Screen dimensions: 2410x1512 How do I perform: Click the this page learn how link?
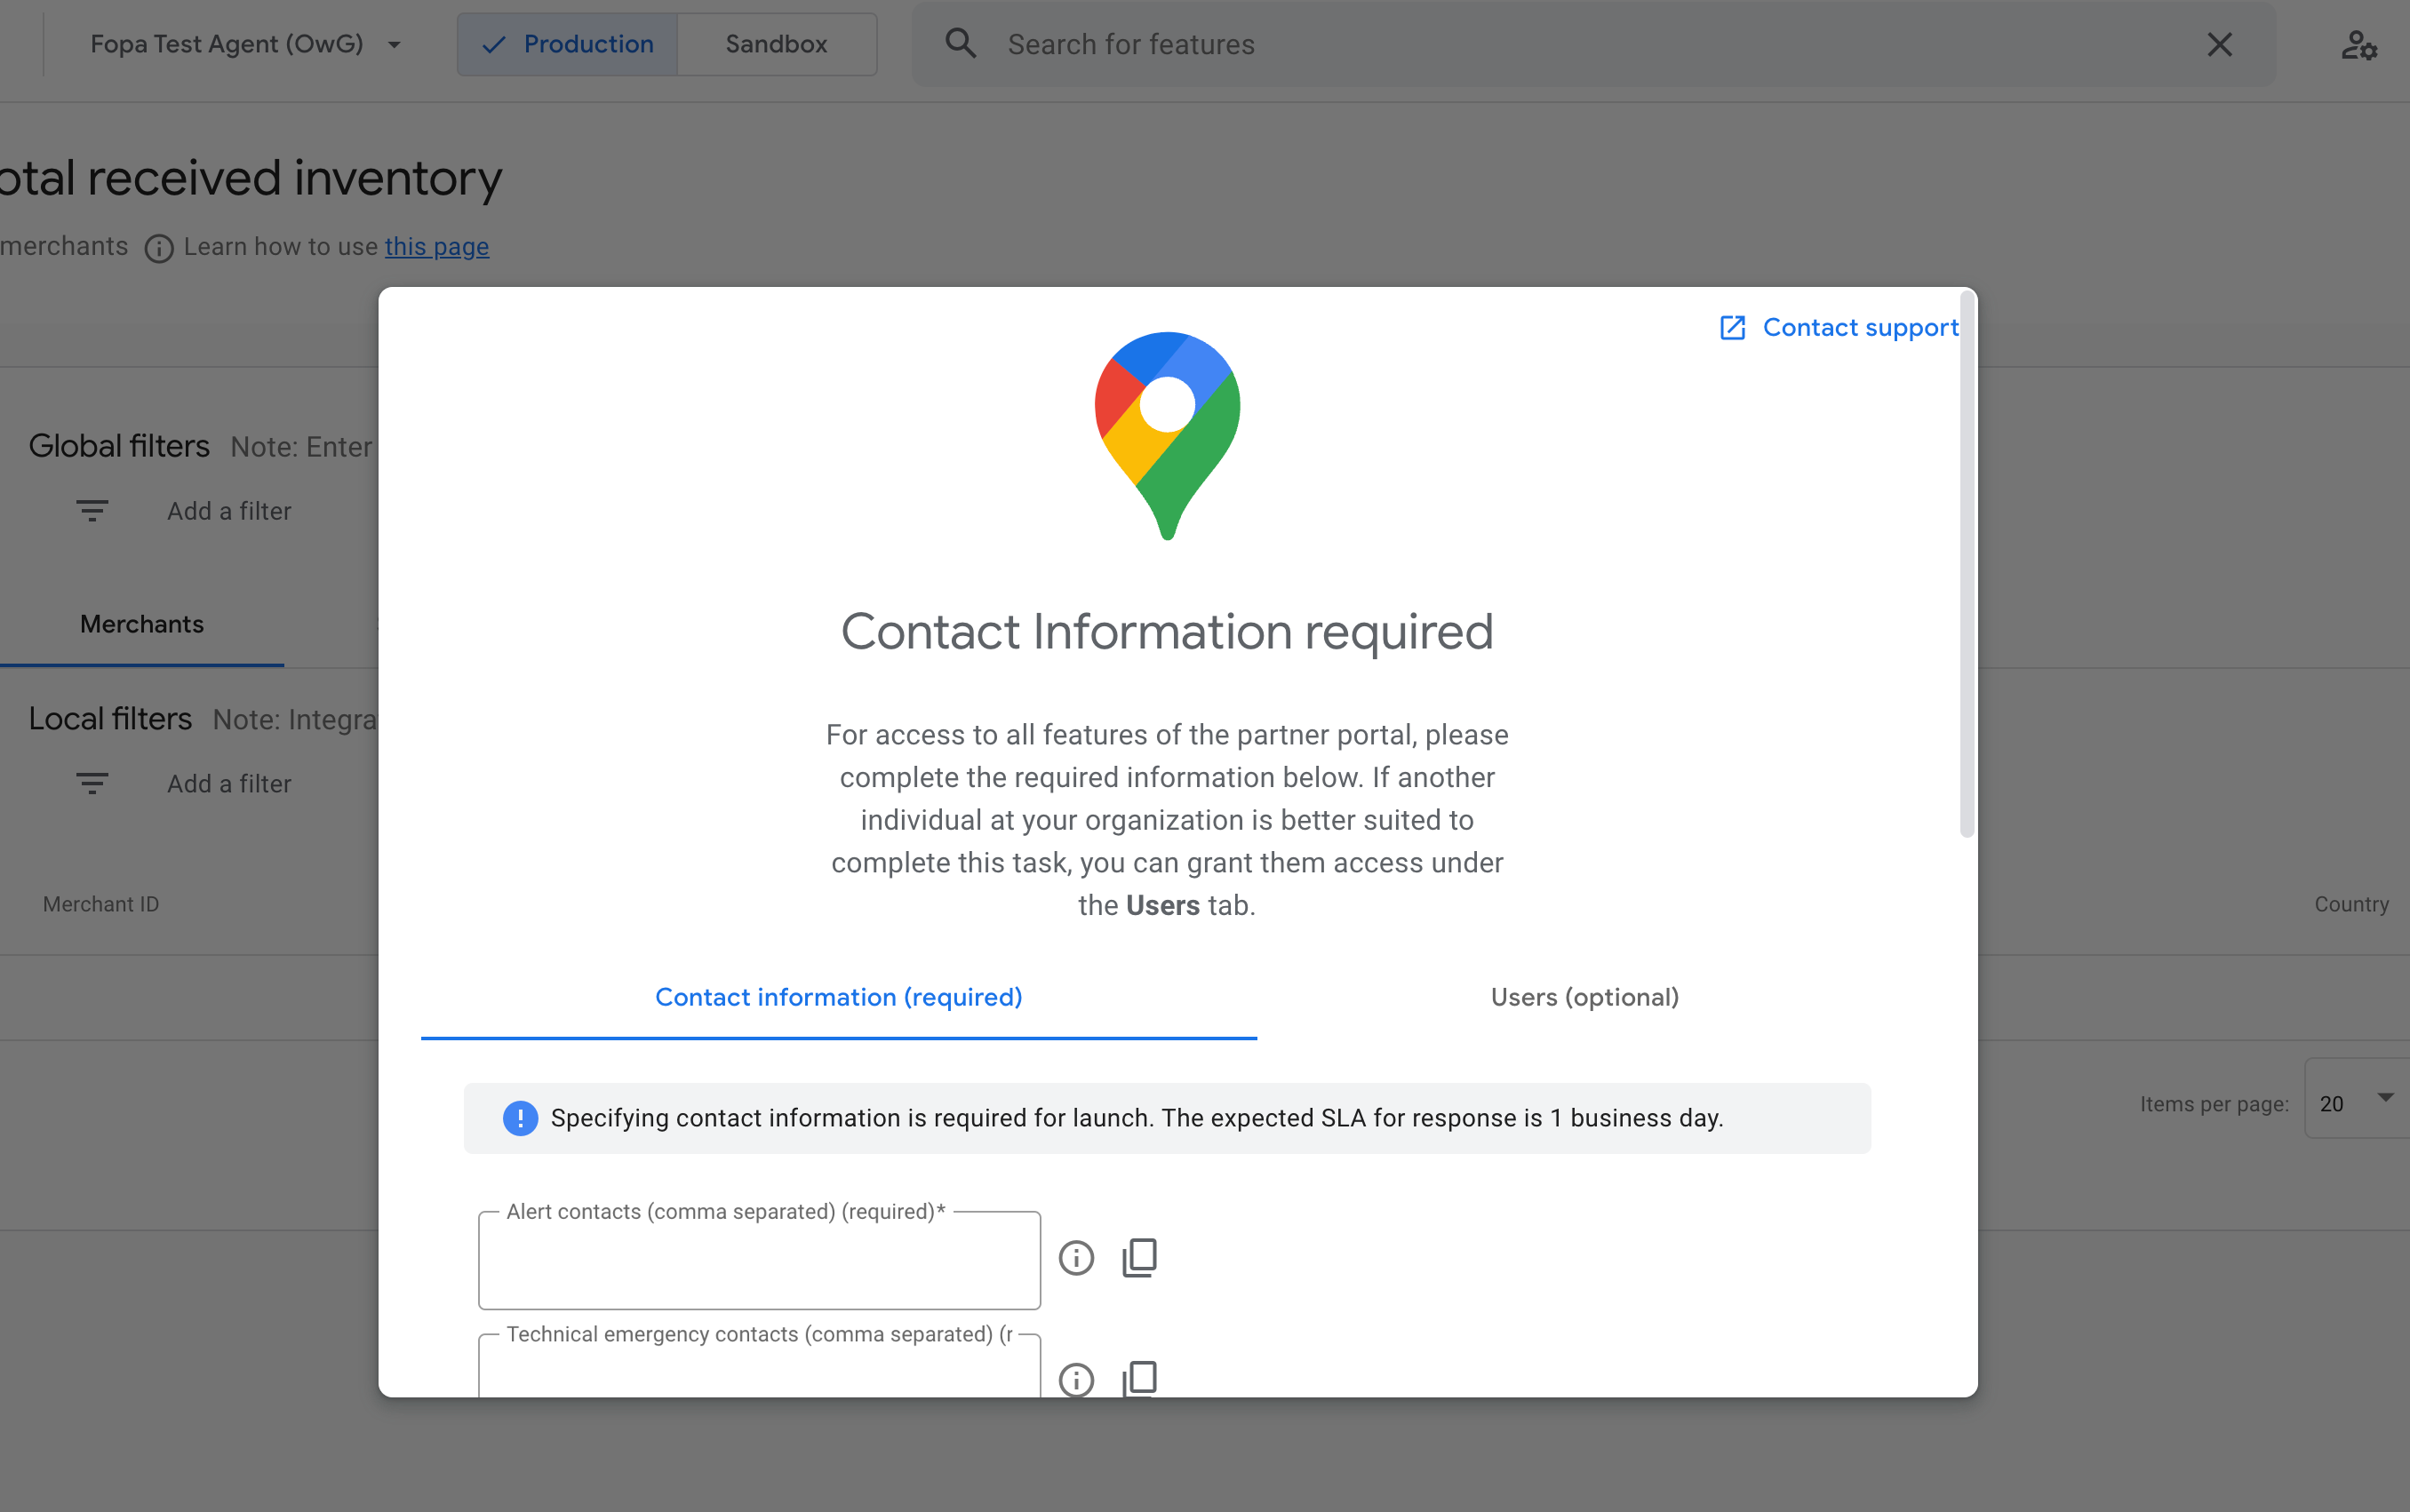(x=435, y=245)
